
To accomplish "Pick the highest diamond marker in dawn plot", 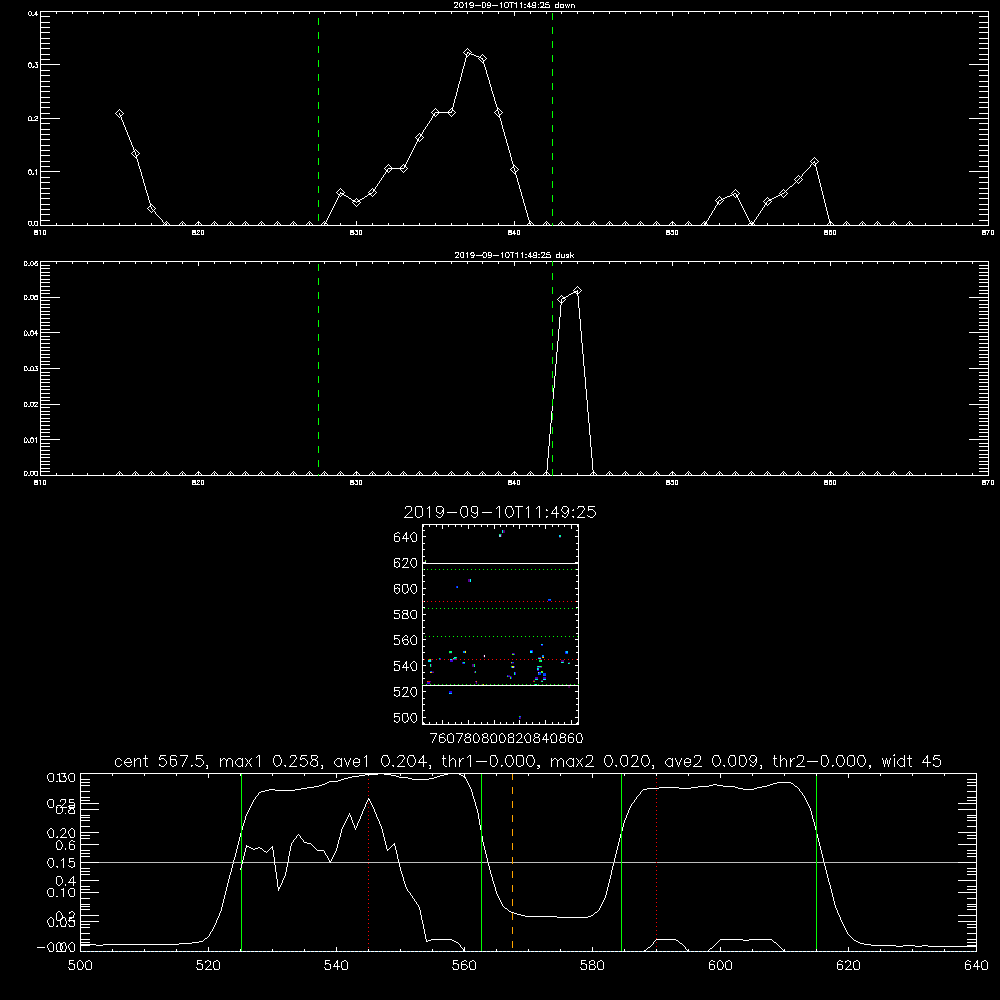I will (467, 53).
